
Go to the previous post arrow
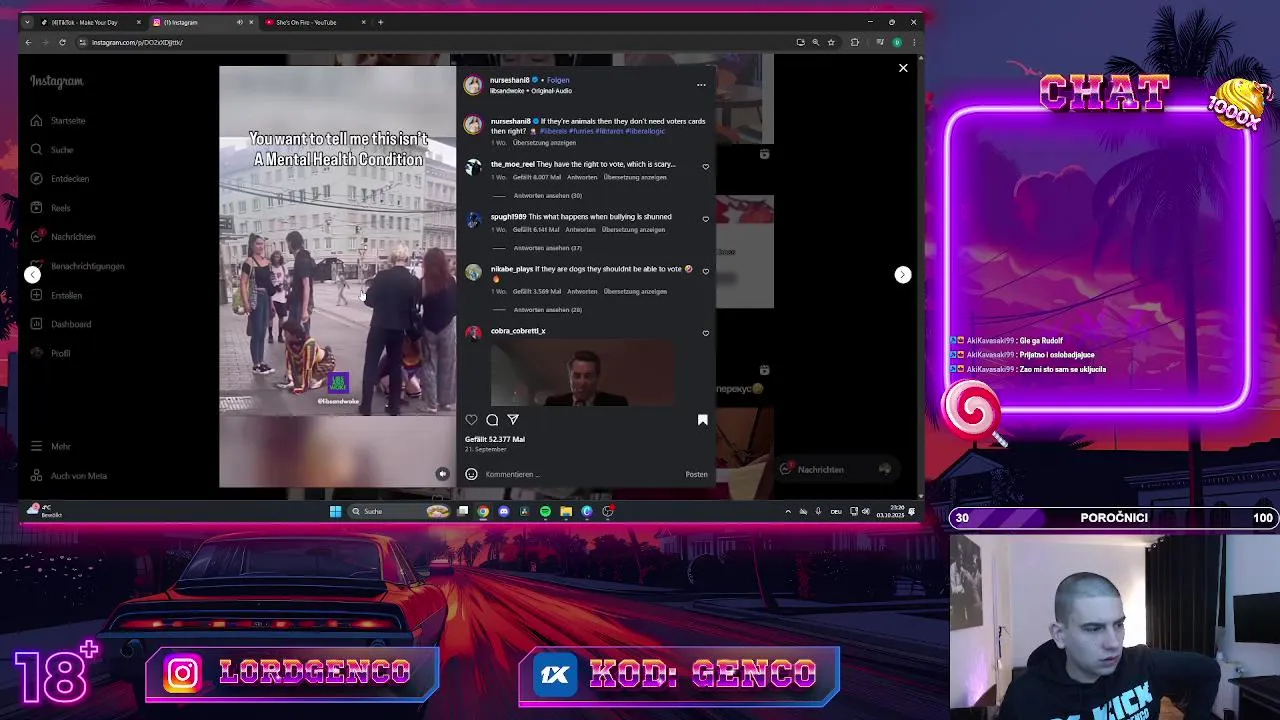(x=32, y=274)
